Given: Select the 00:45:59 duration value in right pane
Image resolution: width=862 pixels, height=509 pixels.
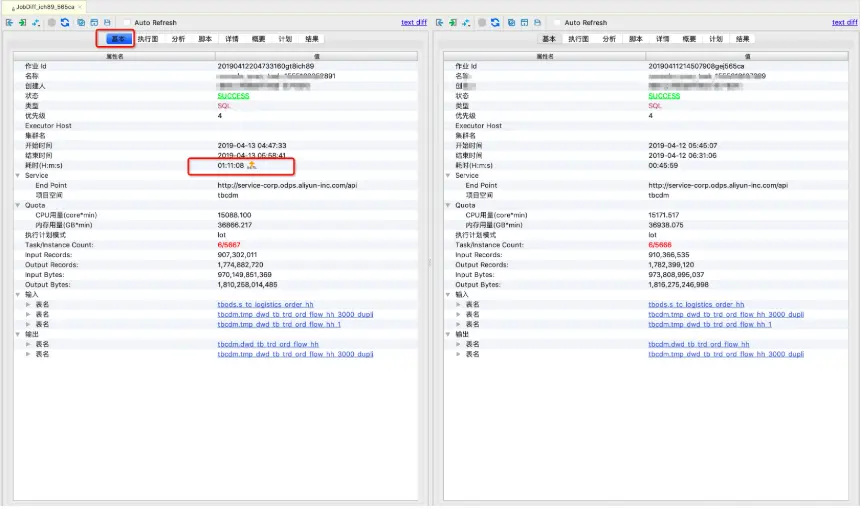Looking at the screenshot, I should pos(663,165).
